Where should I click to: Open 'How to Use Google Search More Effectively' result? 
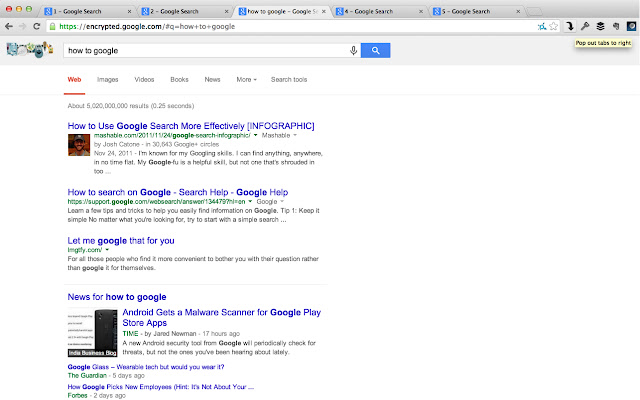point(191,126)
